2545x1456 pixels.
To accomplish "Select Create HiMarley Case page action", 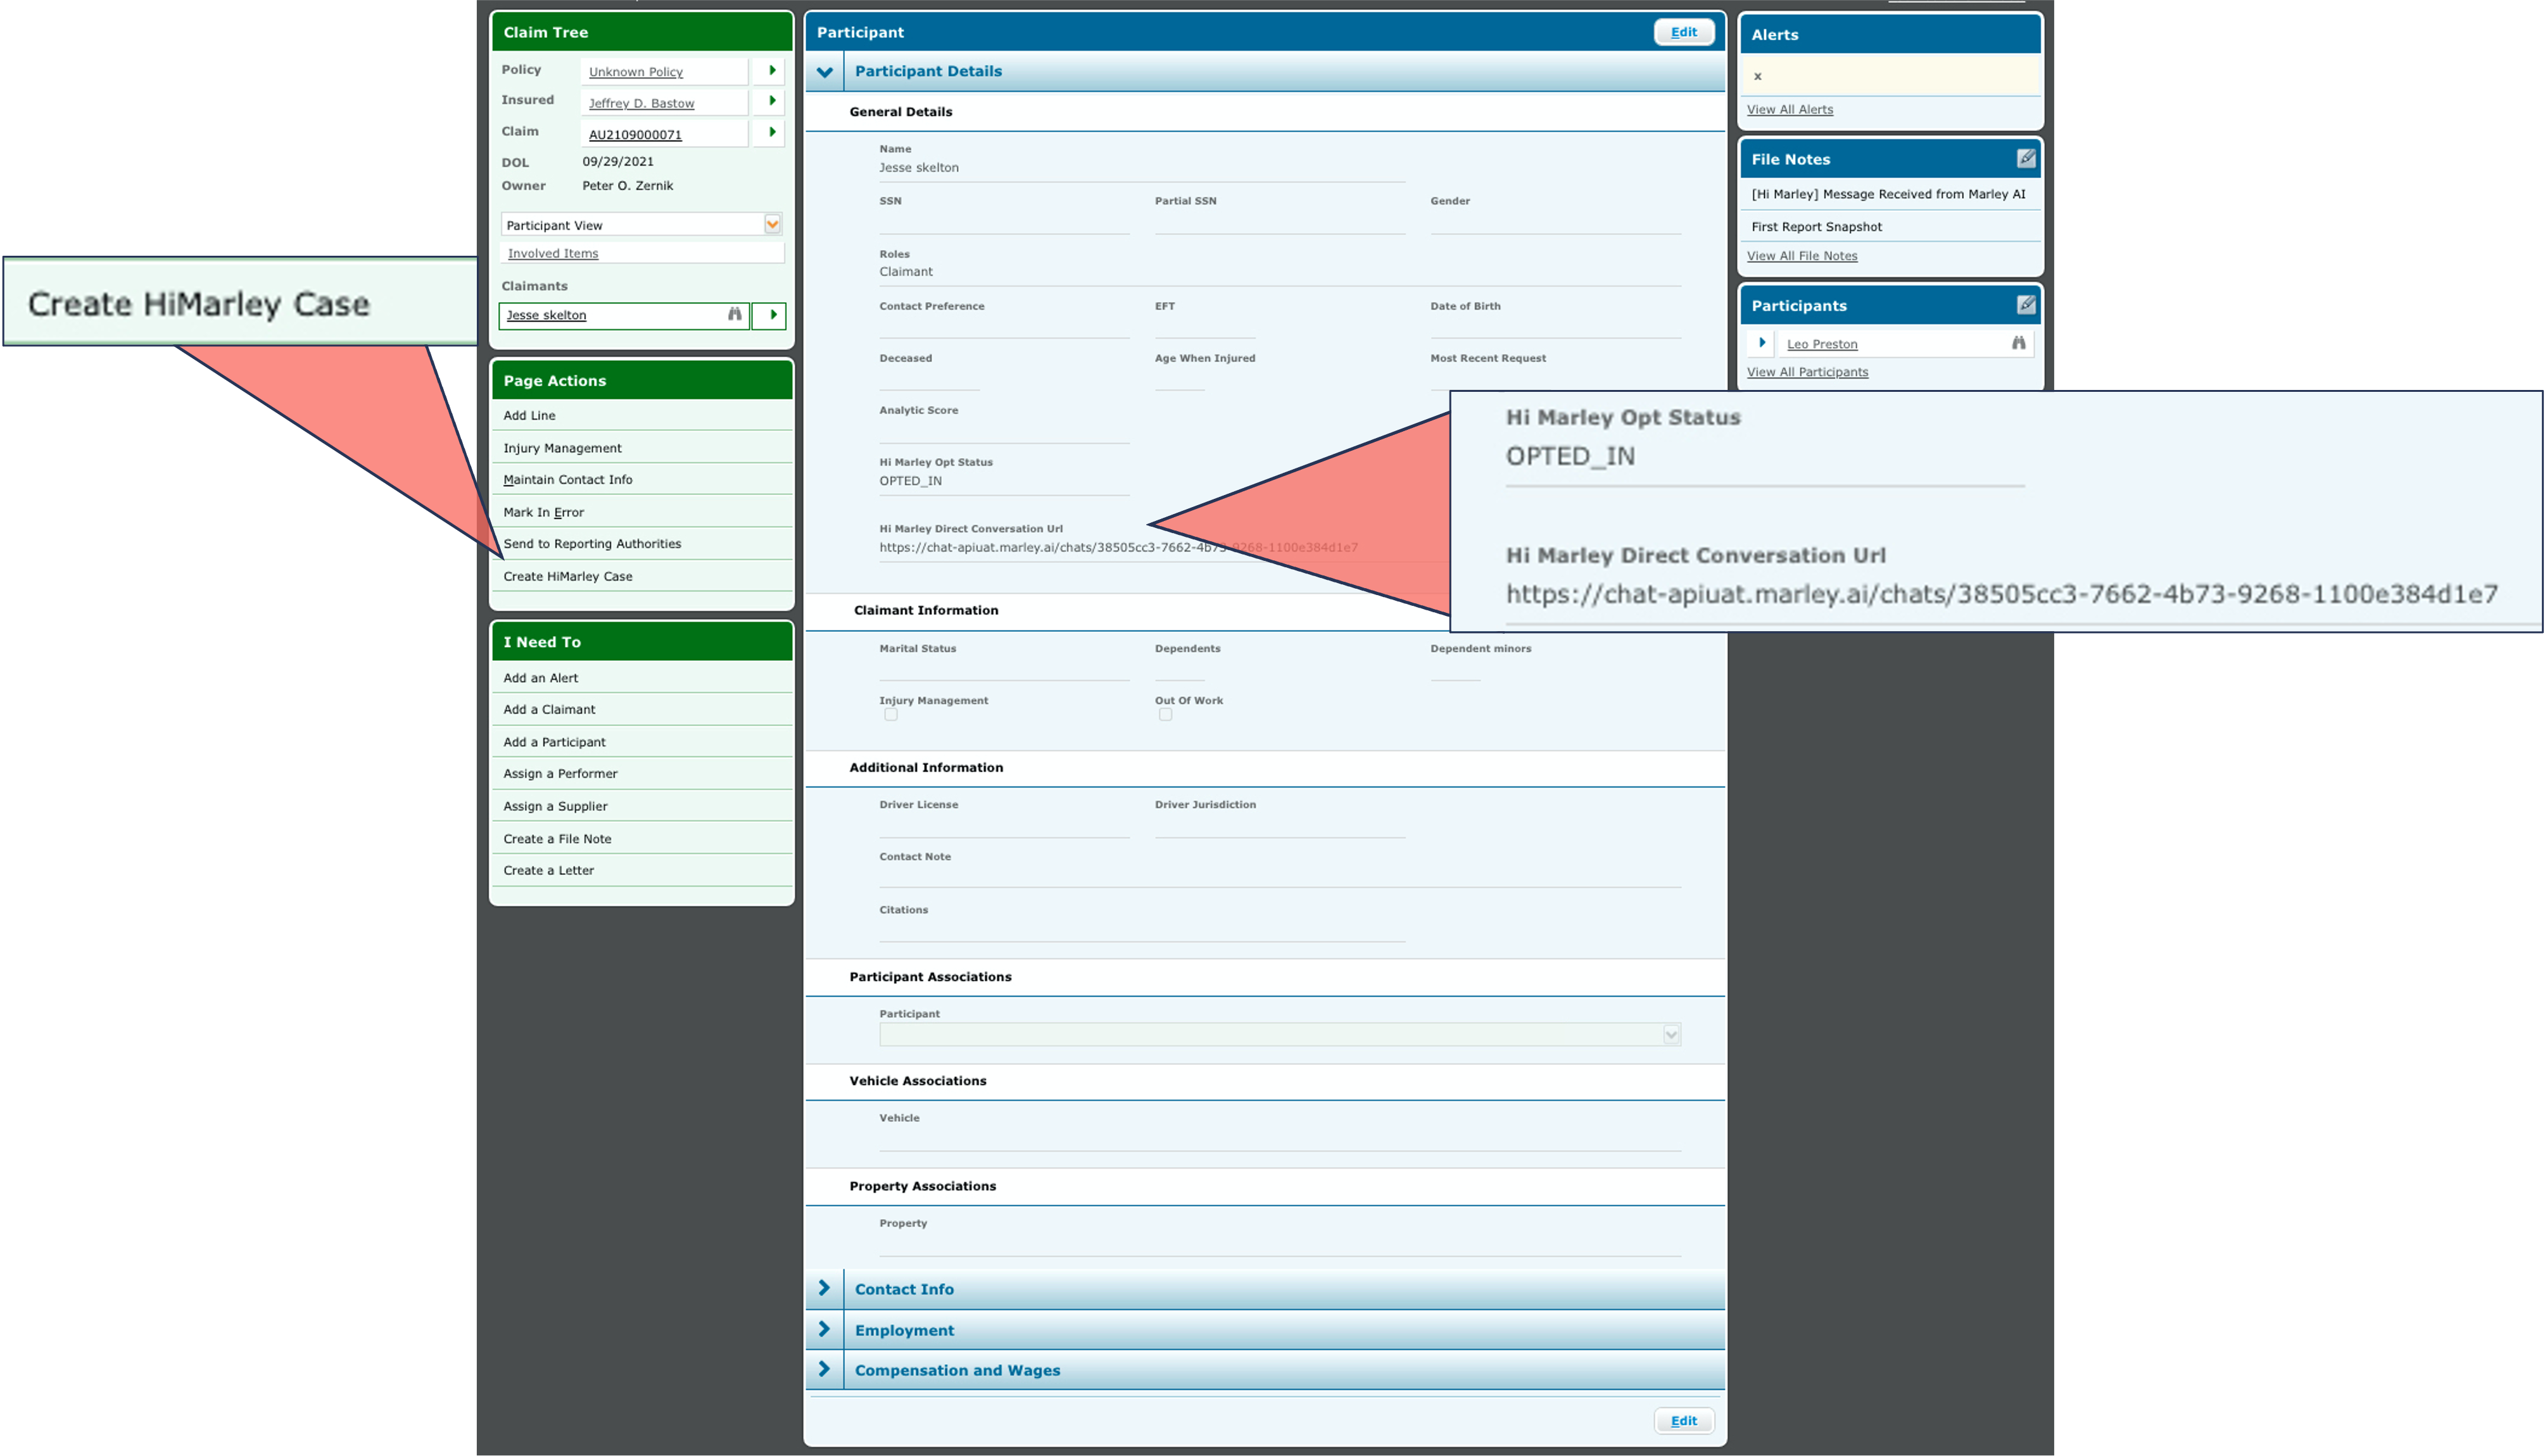I will 567,576.
